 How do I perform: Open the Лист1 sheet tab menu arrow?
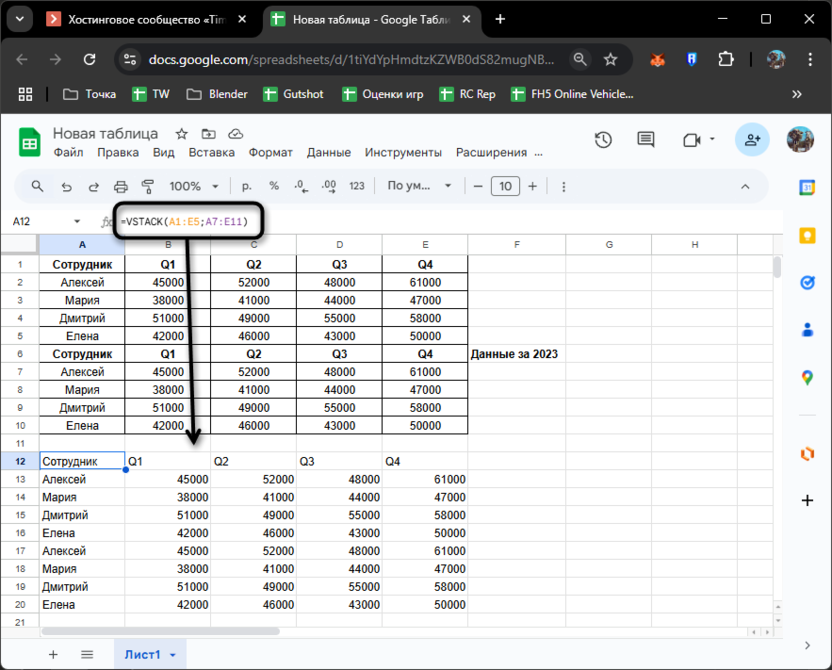(173, 655)
